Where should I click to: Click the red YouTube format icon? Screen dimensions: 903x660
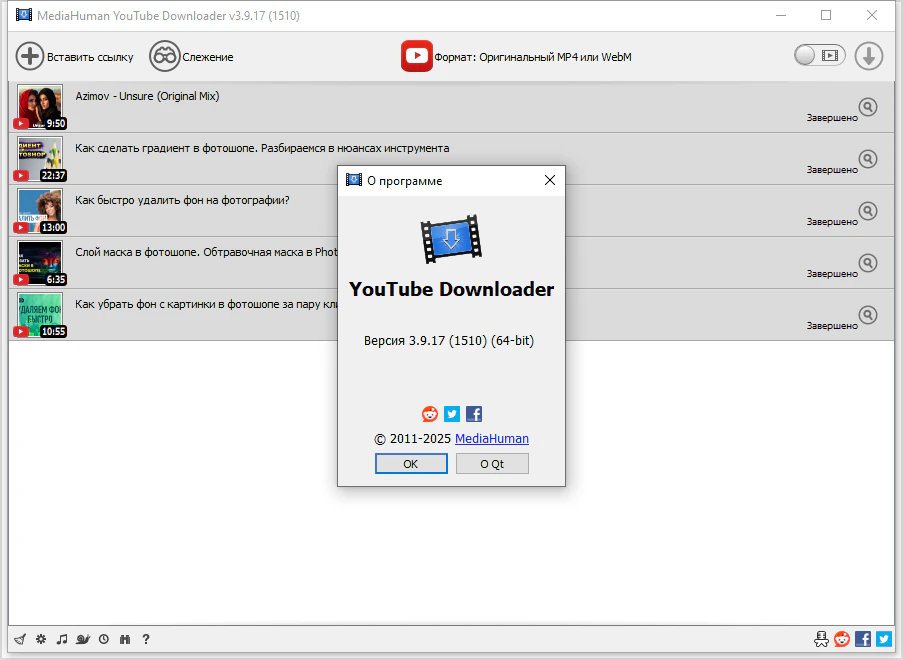tap(417, 56)
